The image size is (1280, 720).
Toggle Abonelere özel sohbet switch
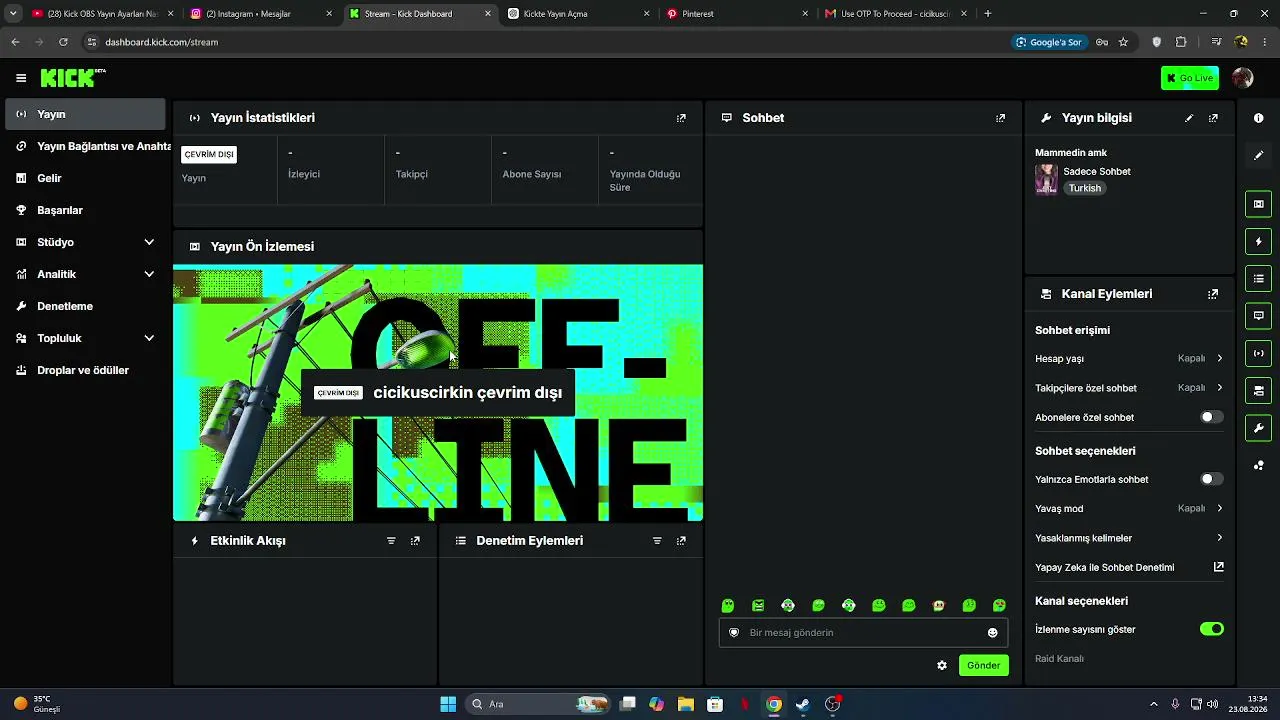[x=1211, y=417]
